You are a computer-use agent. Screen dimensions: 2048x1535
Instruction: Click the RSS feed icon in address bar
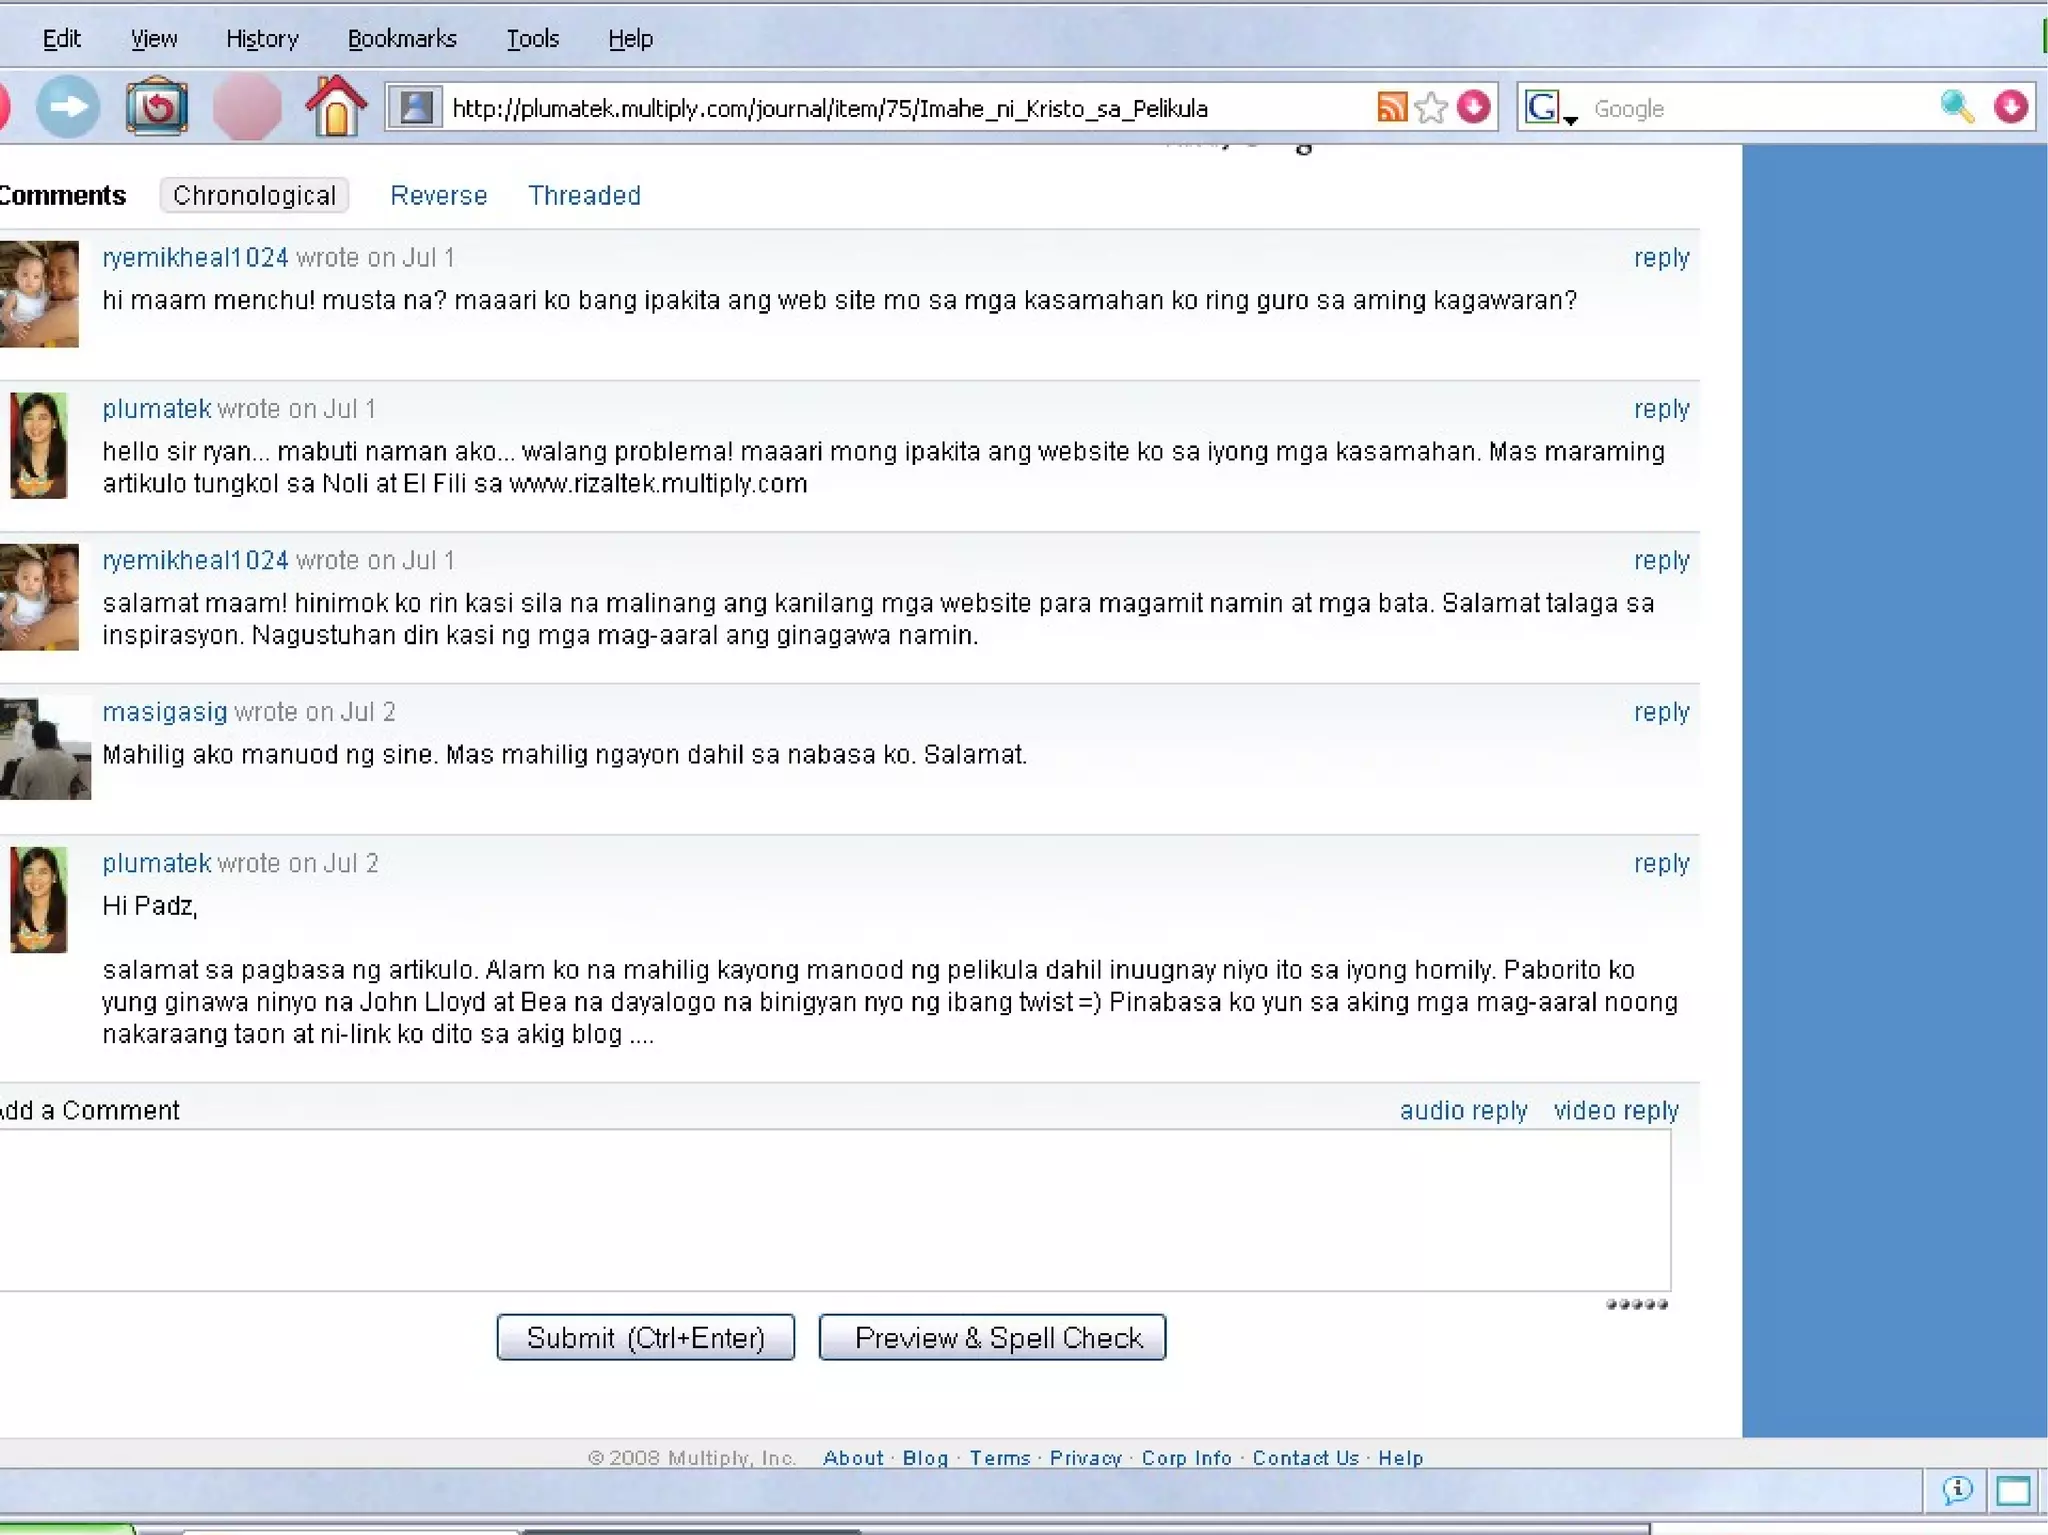click(1391, 107)
